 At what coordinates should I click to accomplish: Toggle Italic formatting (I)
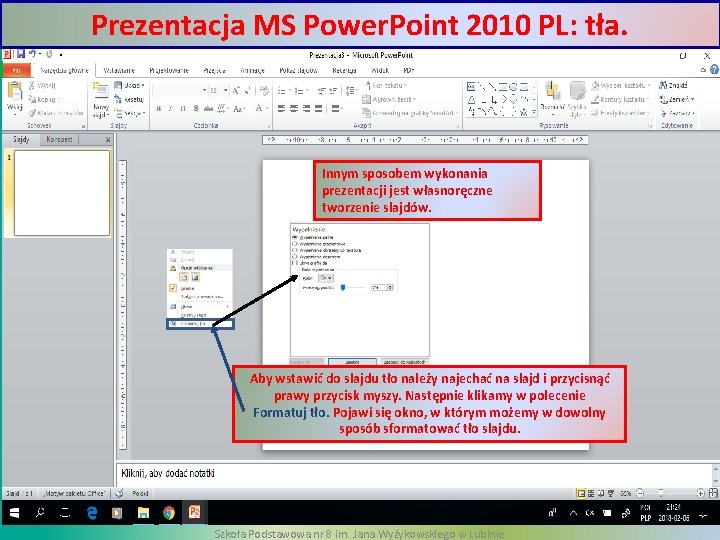(170, 108)
